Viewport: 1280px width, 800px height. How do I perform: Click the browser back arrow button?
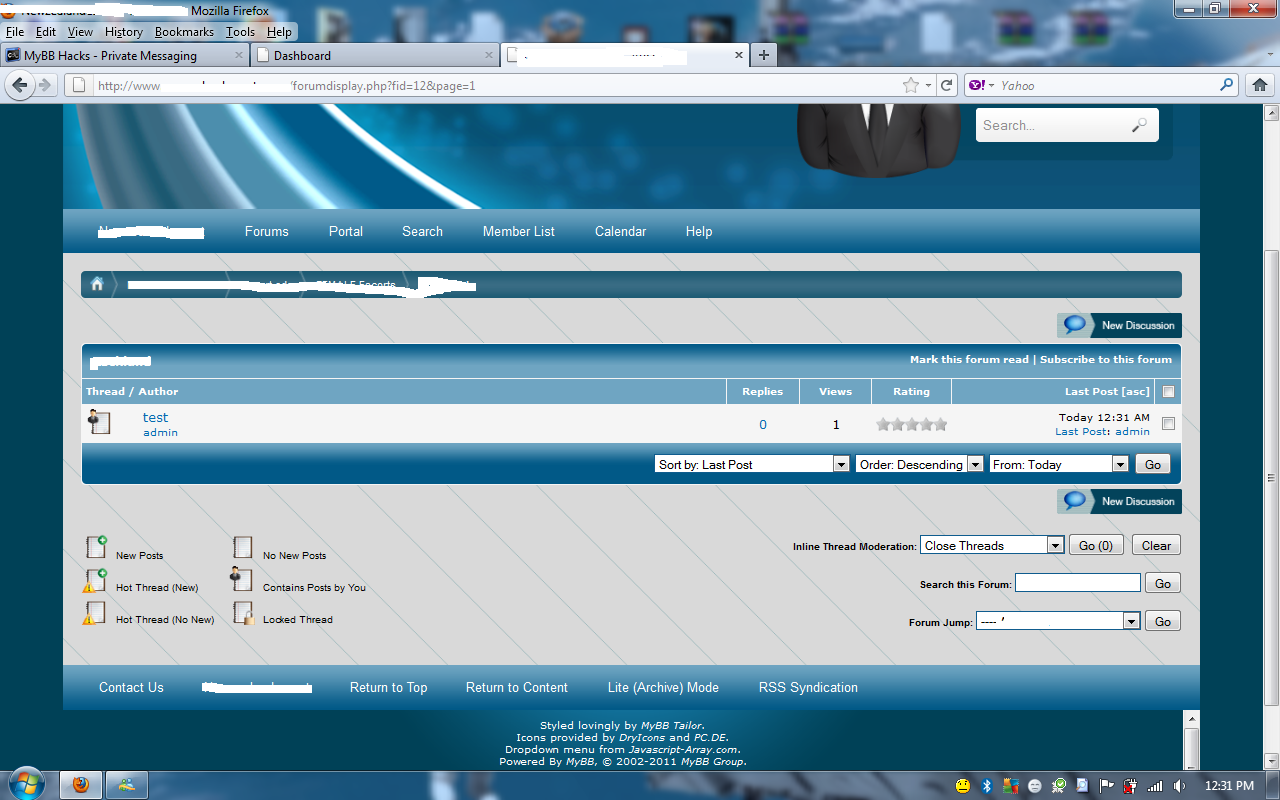[20, 85]
